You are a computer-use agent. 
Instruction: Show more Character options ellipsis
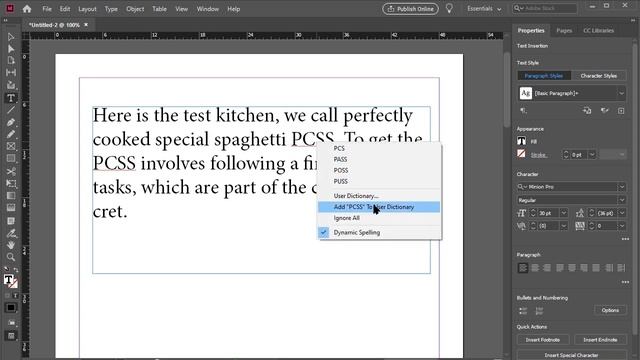point(625,239)
